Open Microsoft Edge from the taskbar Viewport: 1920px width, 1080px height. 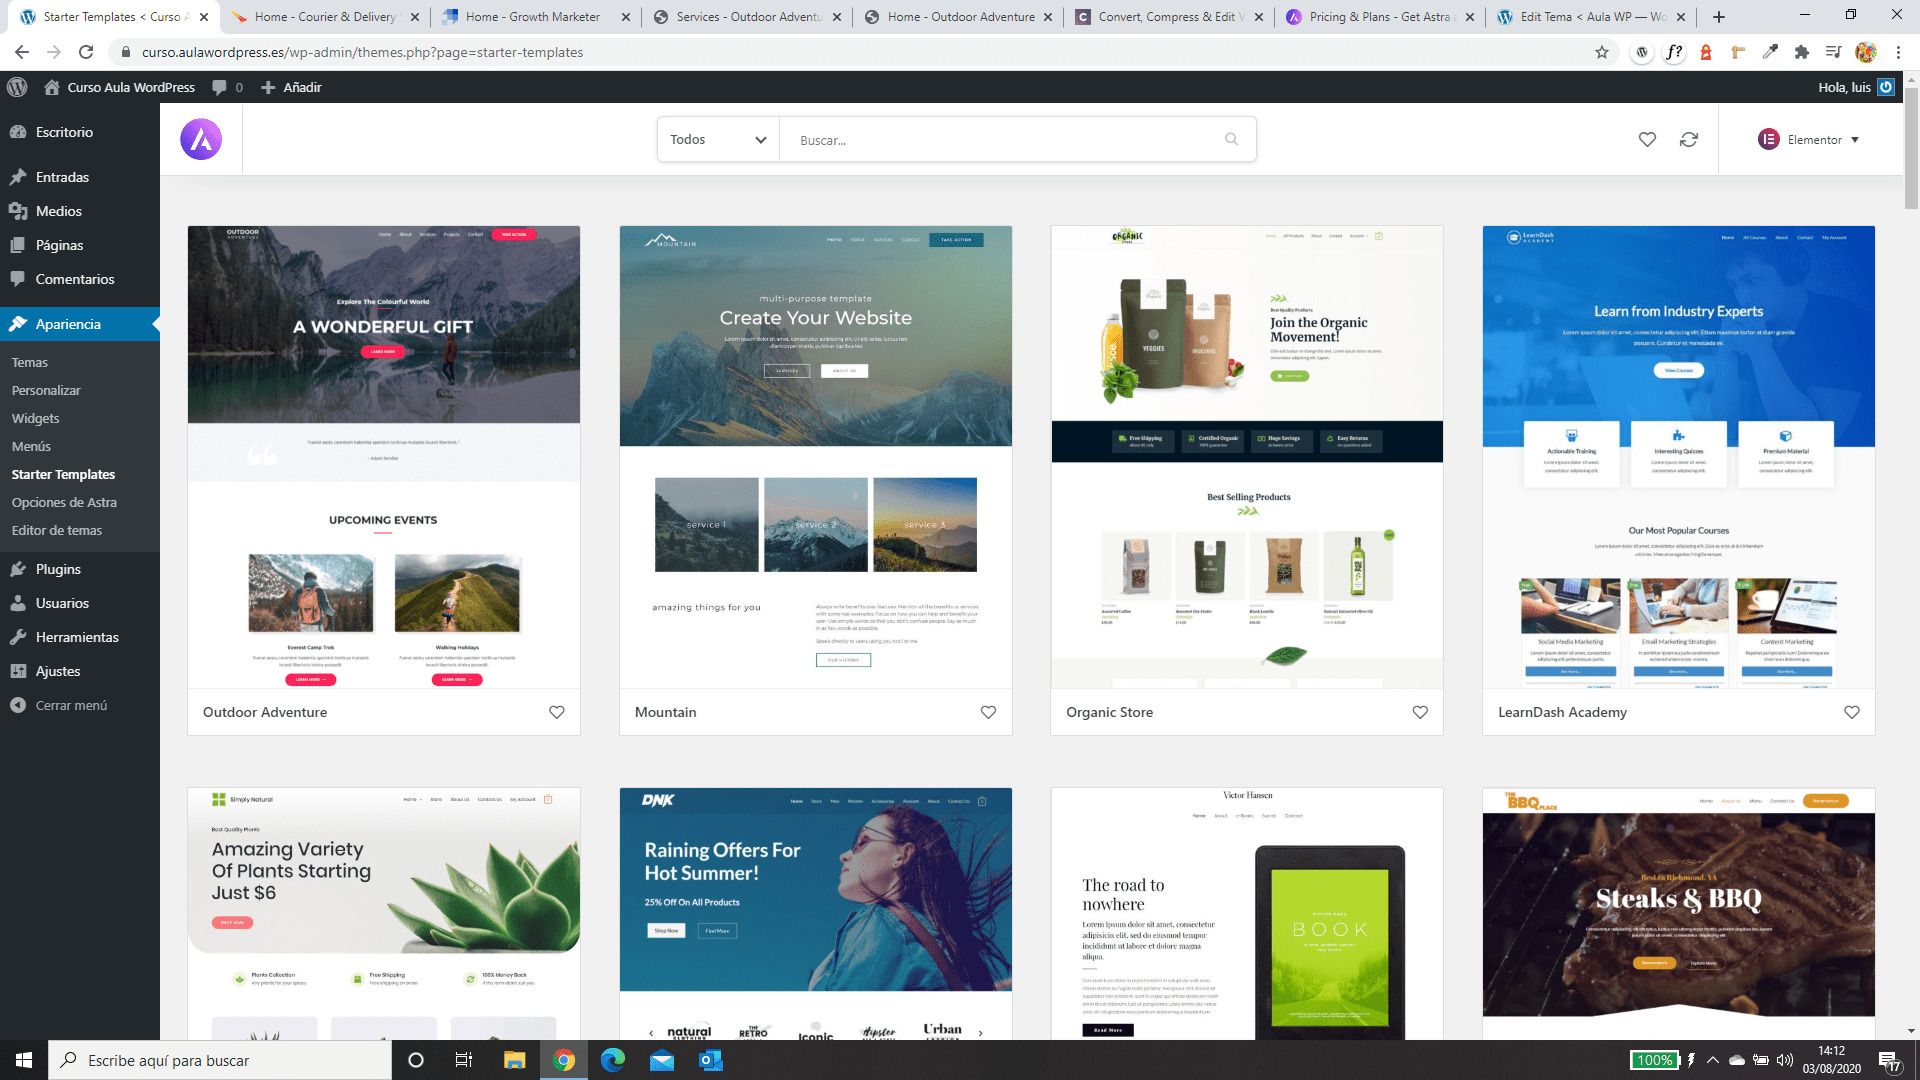(x=612, y=1060)
